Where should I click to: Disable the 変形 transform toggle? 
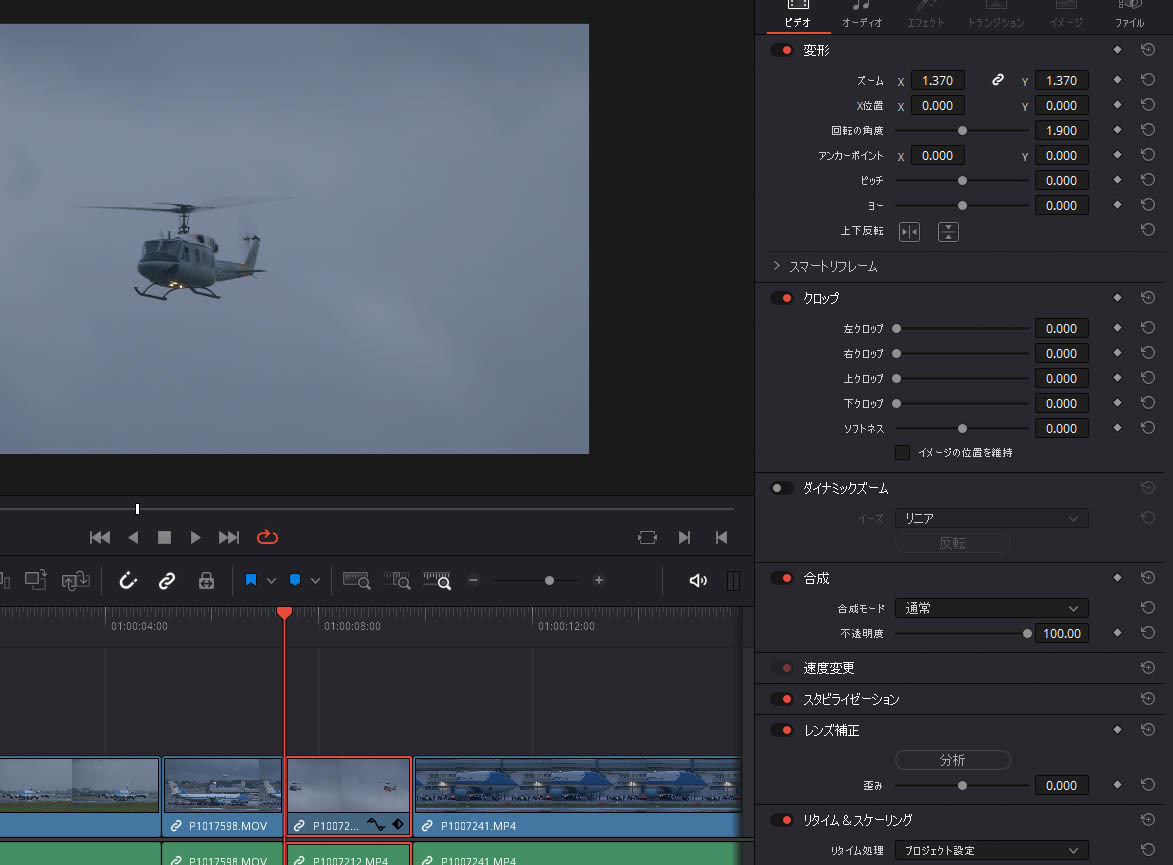(x=782, y=50)
